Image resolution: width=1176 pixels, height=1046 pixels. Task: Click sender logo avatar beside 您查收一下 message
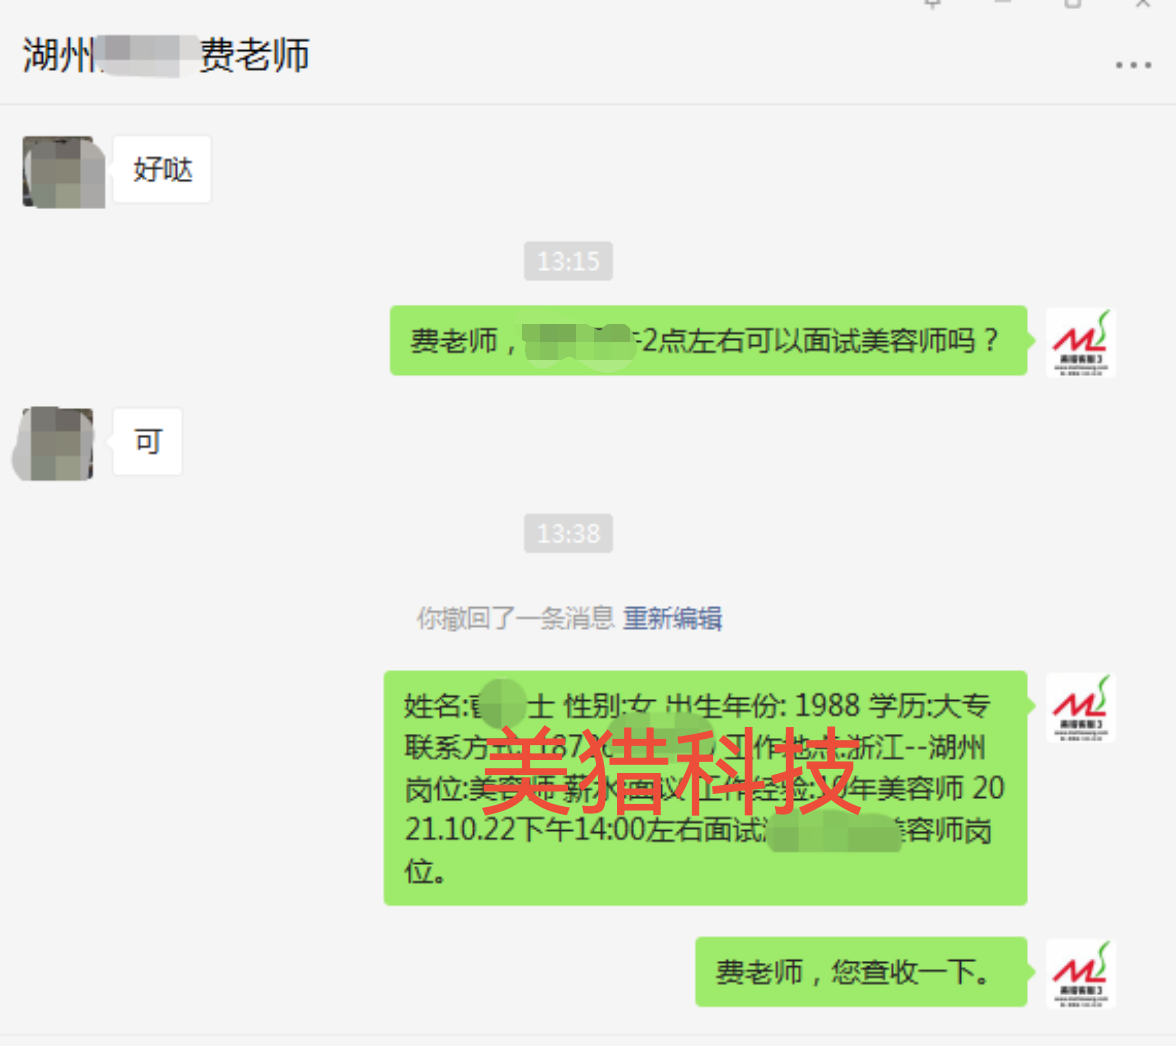pos(1081,973)
